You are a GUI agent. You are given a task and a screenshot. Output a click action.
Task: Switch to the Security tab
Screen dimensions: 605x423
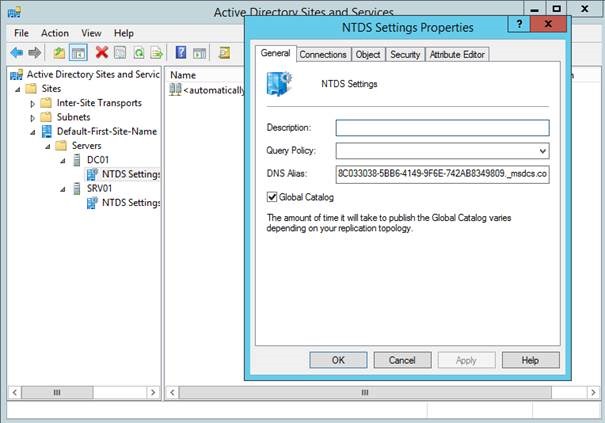click(405, 54)
